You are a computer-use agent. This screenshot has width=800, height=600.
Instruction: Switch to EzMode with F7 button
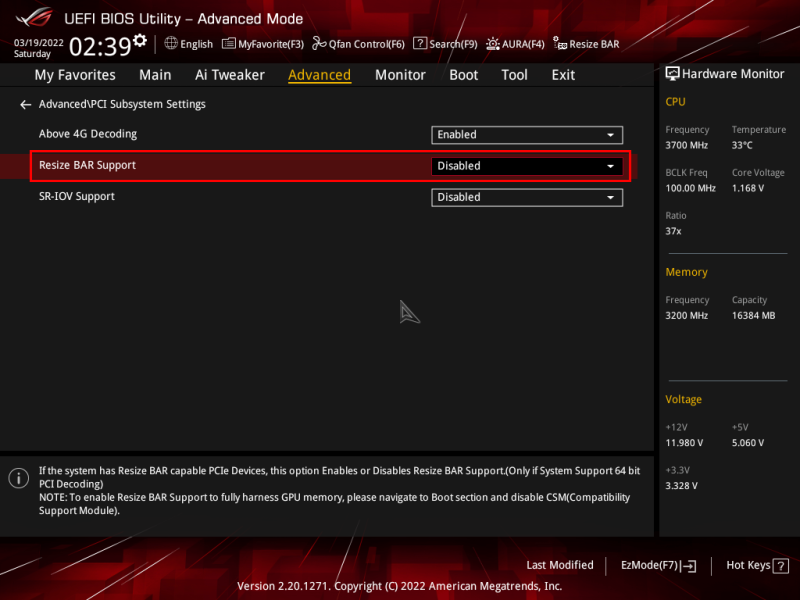[x=657, y=565]
